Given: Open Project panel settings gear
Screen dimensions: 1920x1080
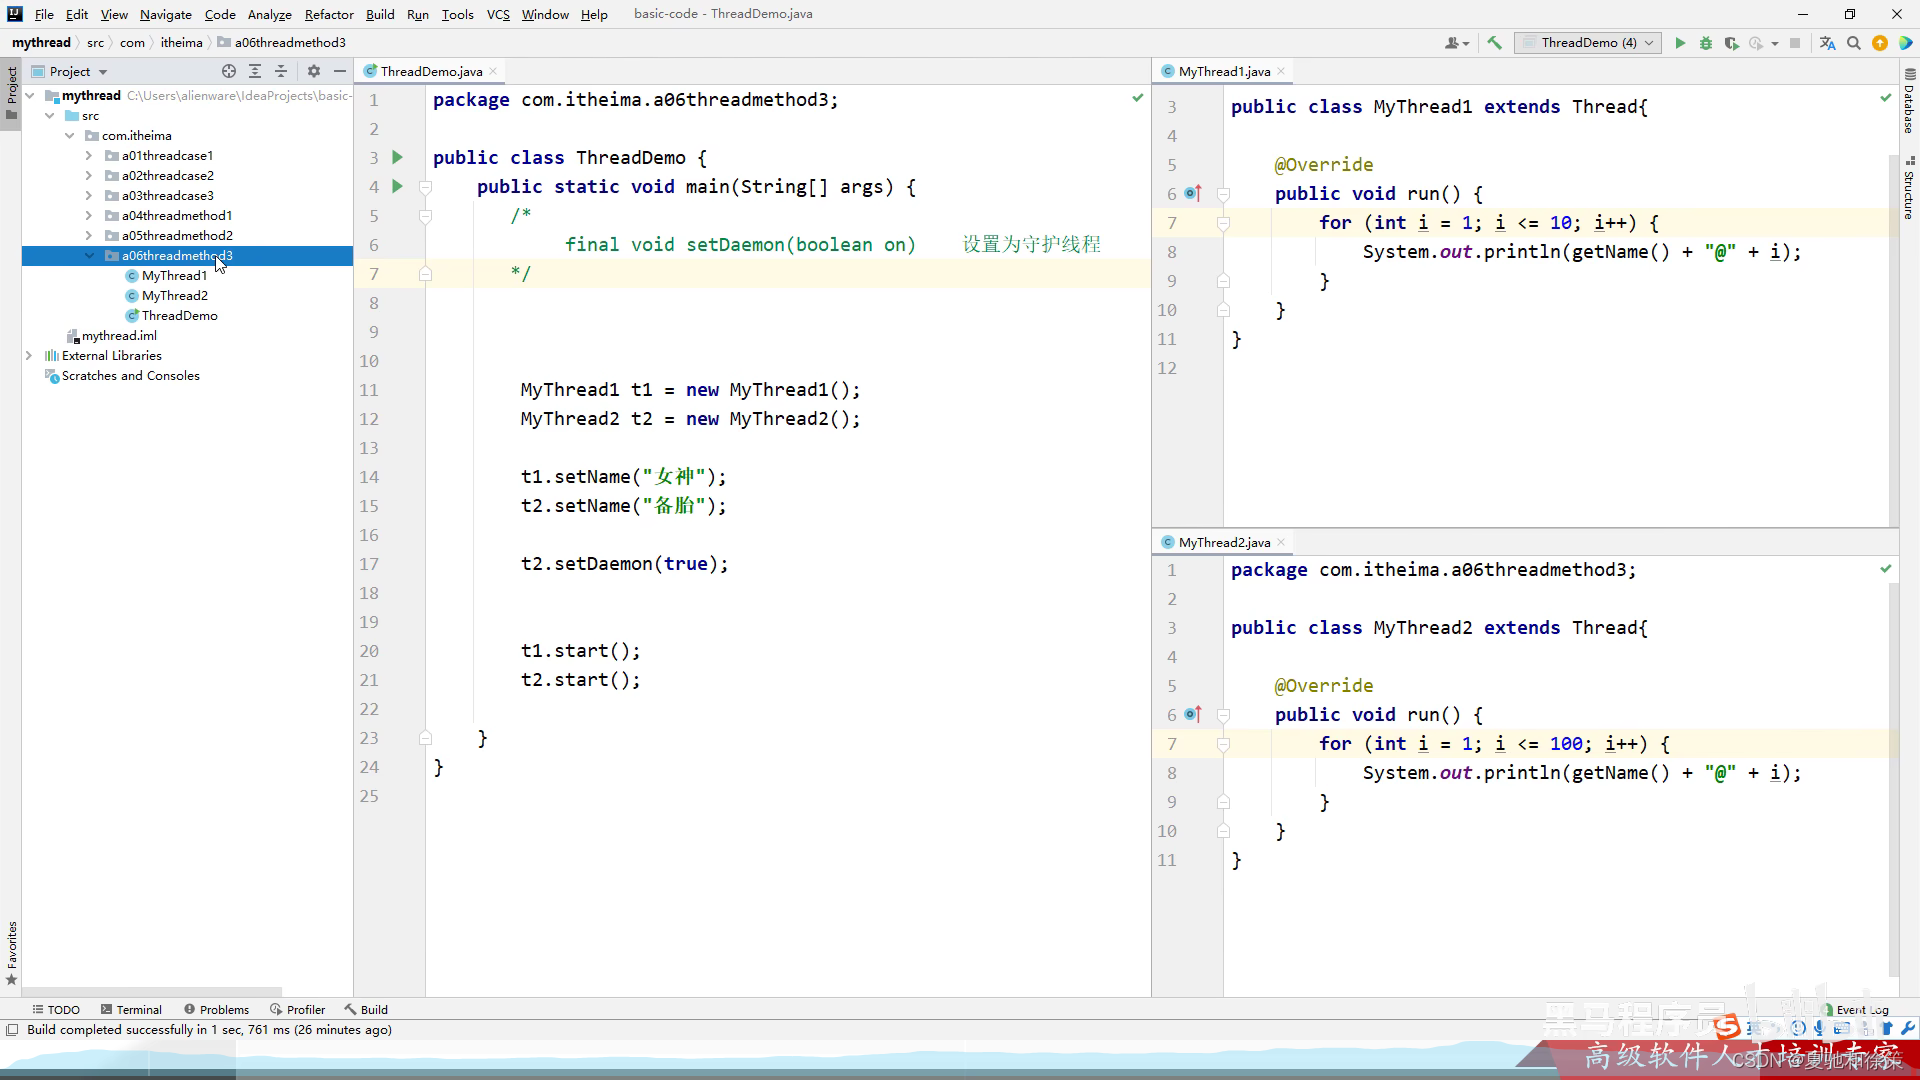Looking at the screenshot, I should point(314,71).
